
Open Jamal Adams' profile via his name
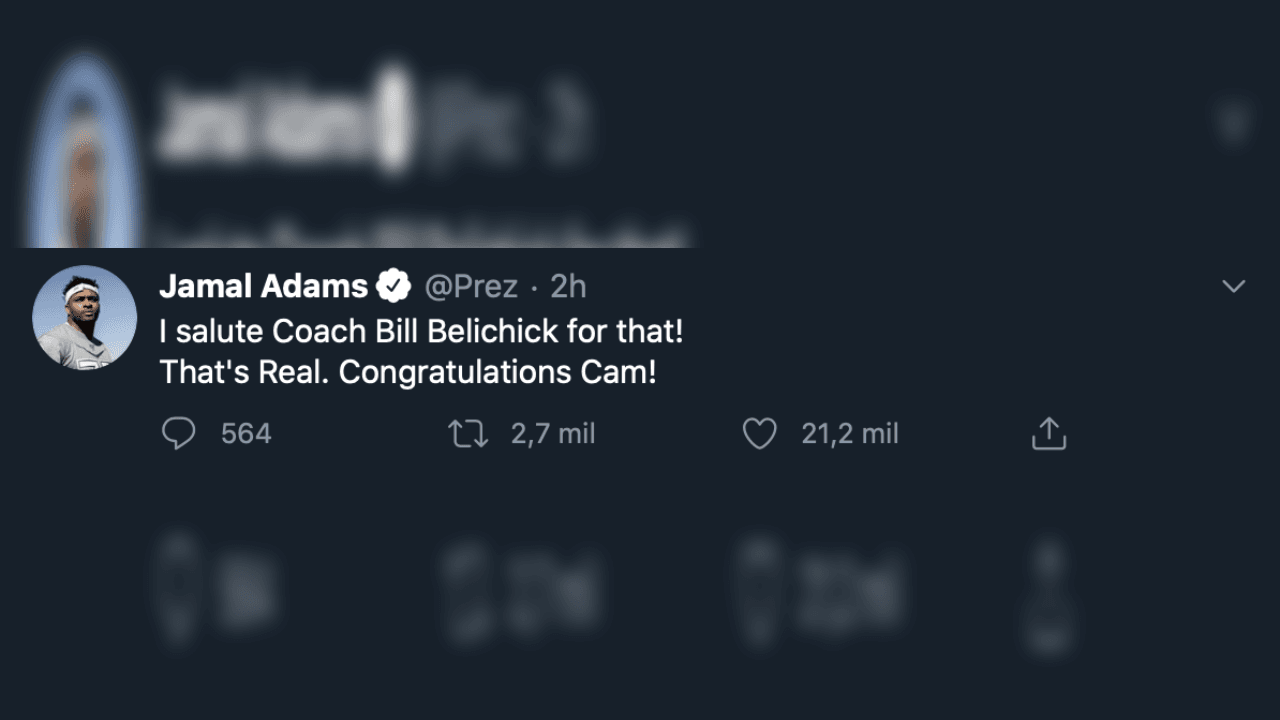[263, 286]
